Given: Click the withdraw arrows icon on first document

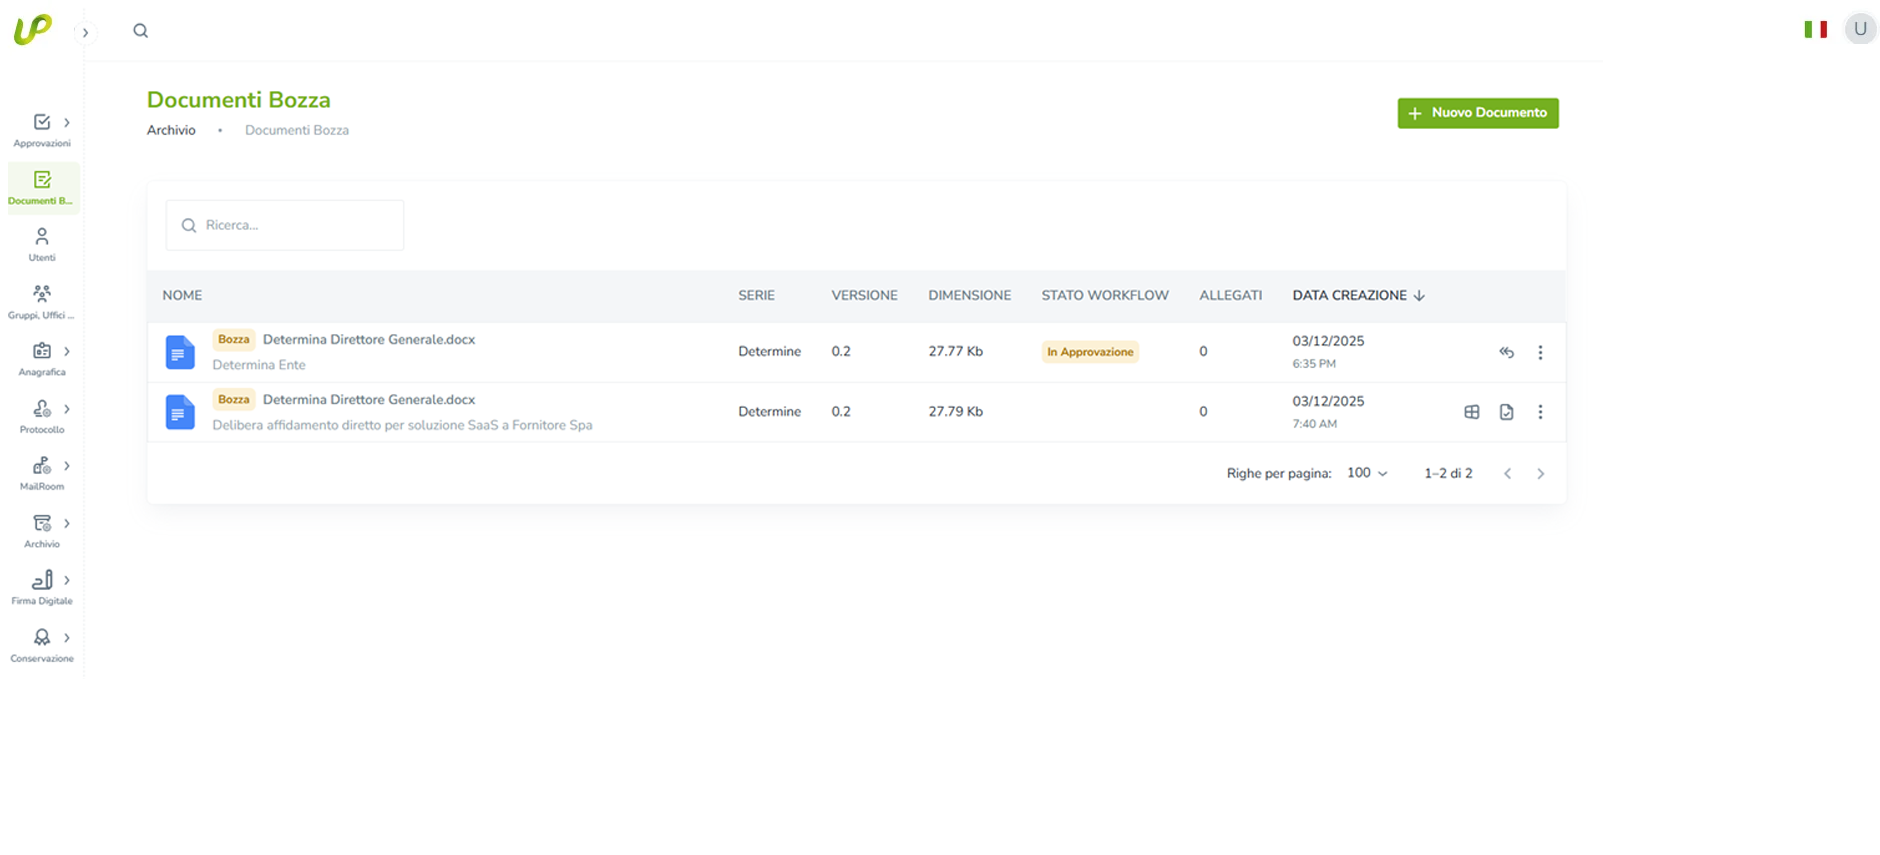Looking at the screenshot, I should [x=1506, y=352].
